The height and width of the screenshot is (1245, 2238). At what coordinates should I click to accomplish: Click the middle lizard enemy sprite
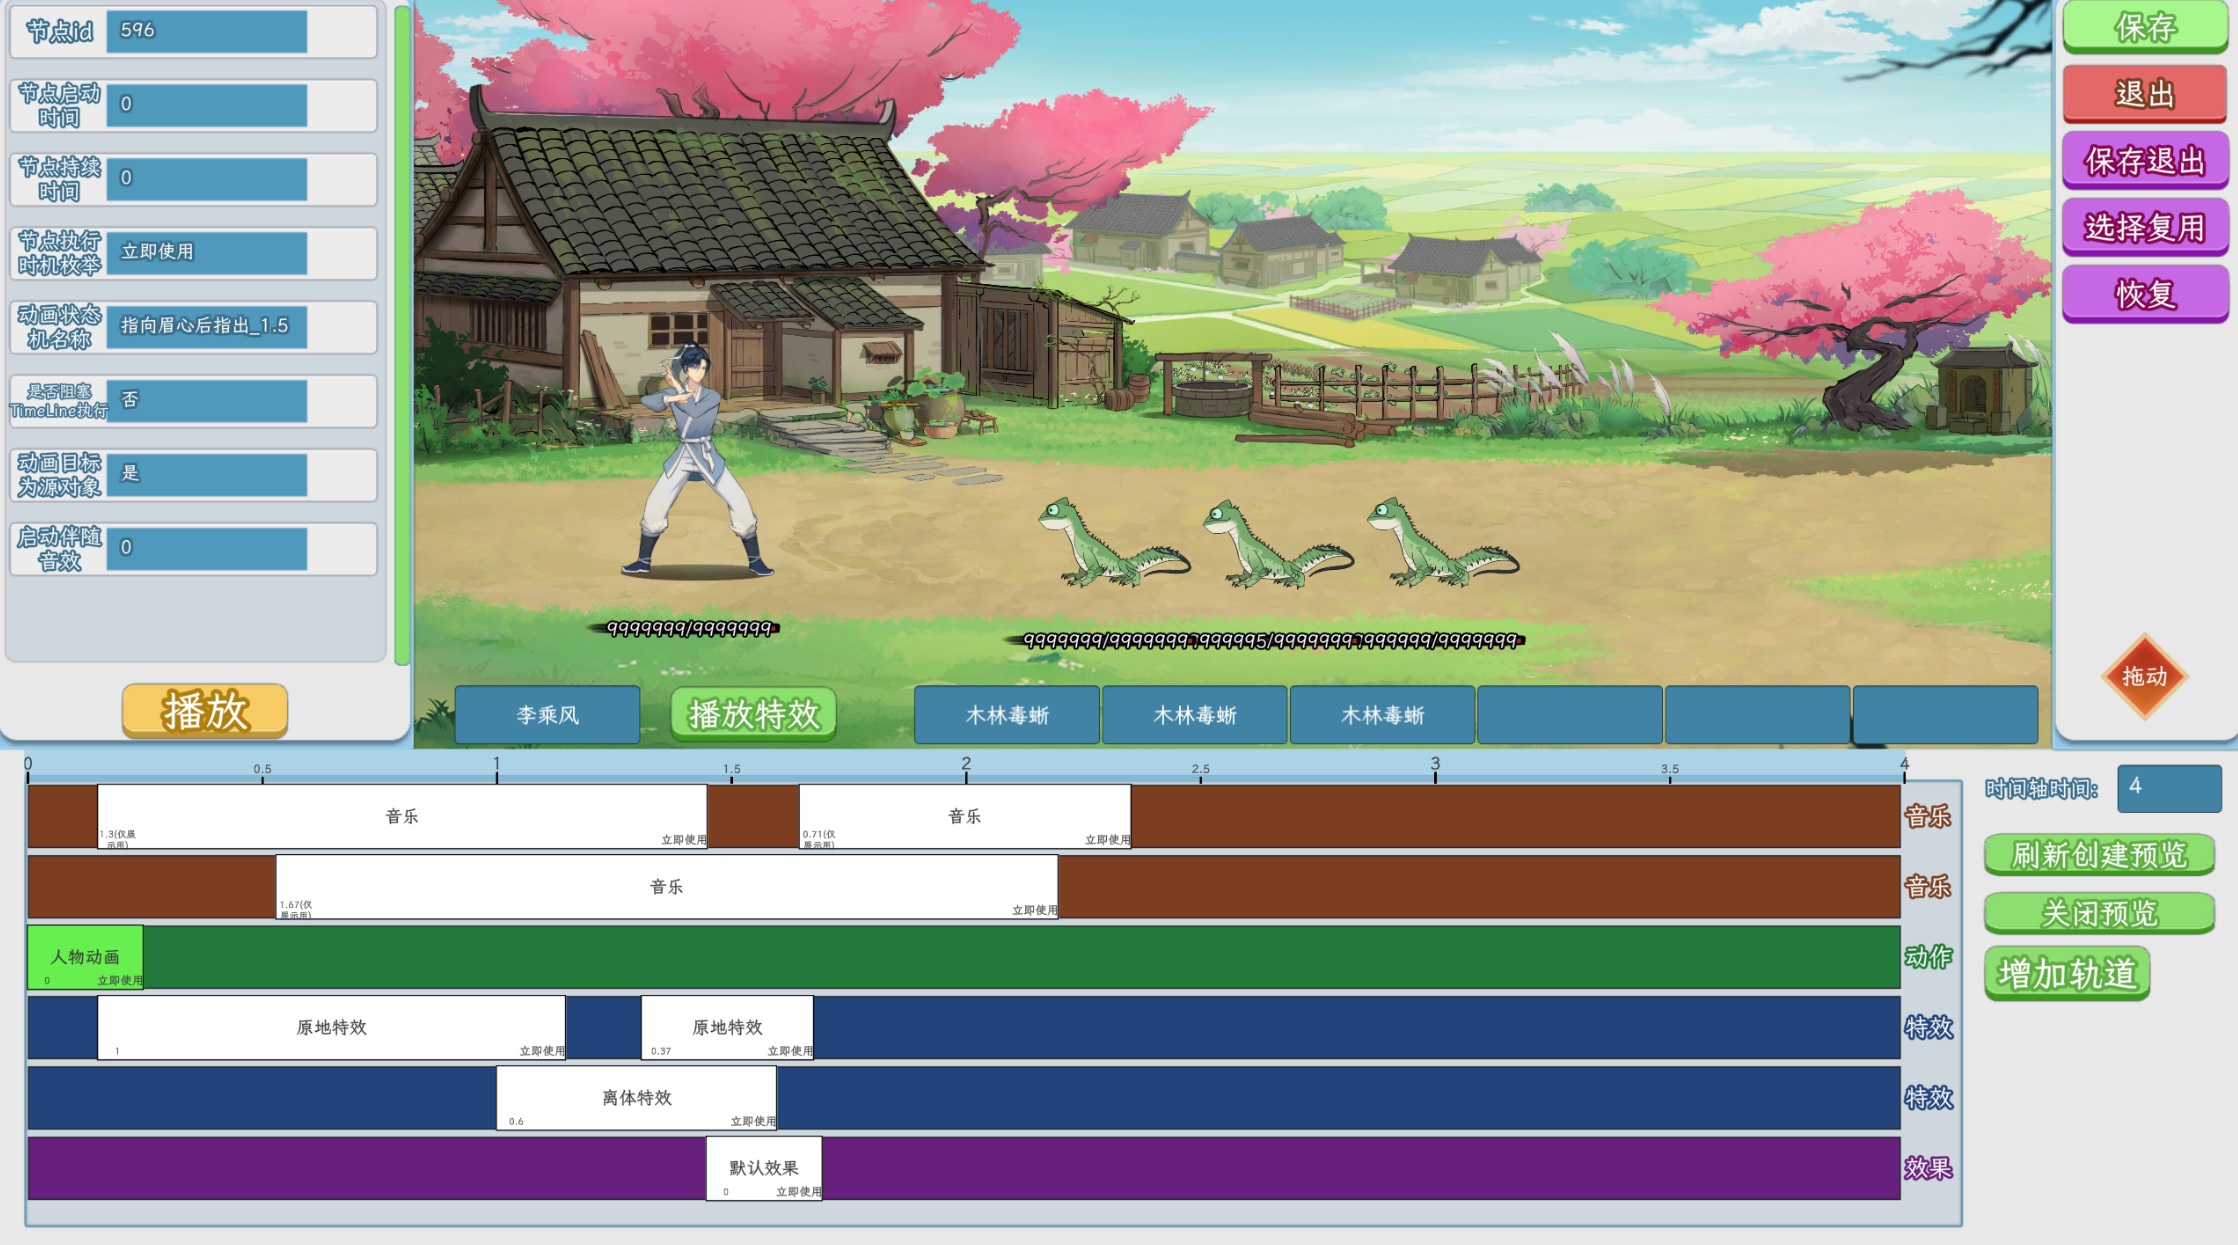pyautogui.click(x=1277, y=544)
